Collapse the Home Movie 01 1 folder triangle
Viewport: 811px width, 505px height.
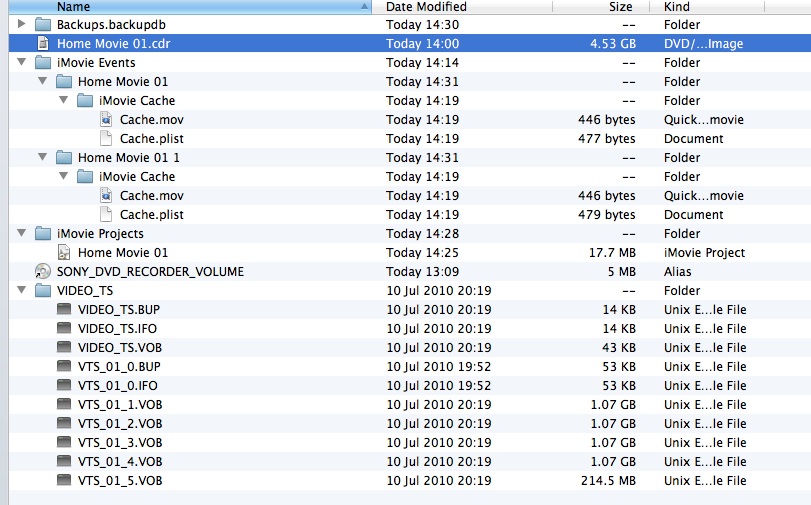pos(42,157)
